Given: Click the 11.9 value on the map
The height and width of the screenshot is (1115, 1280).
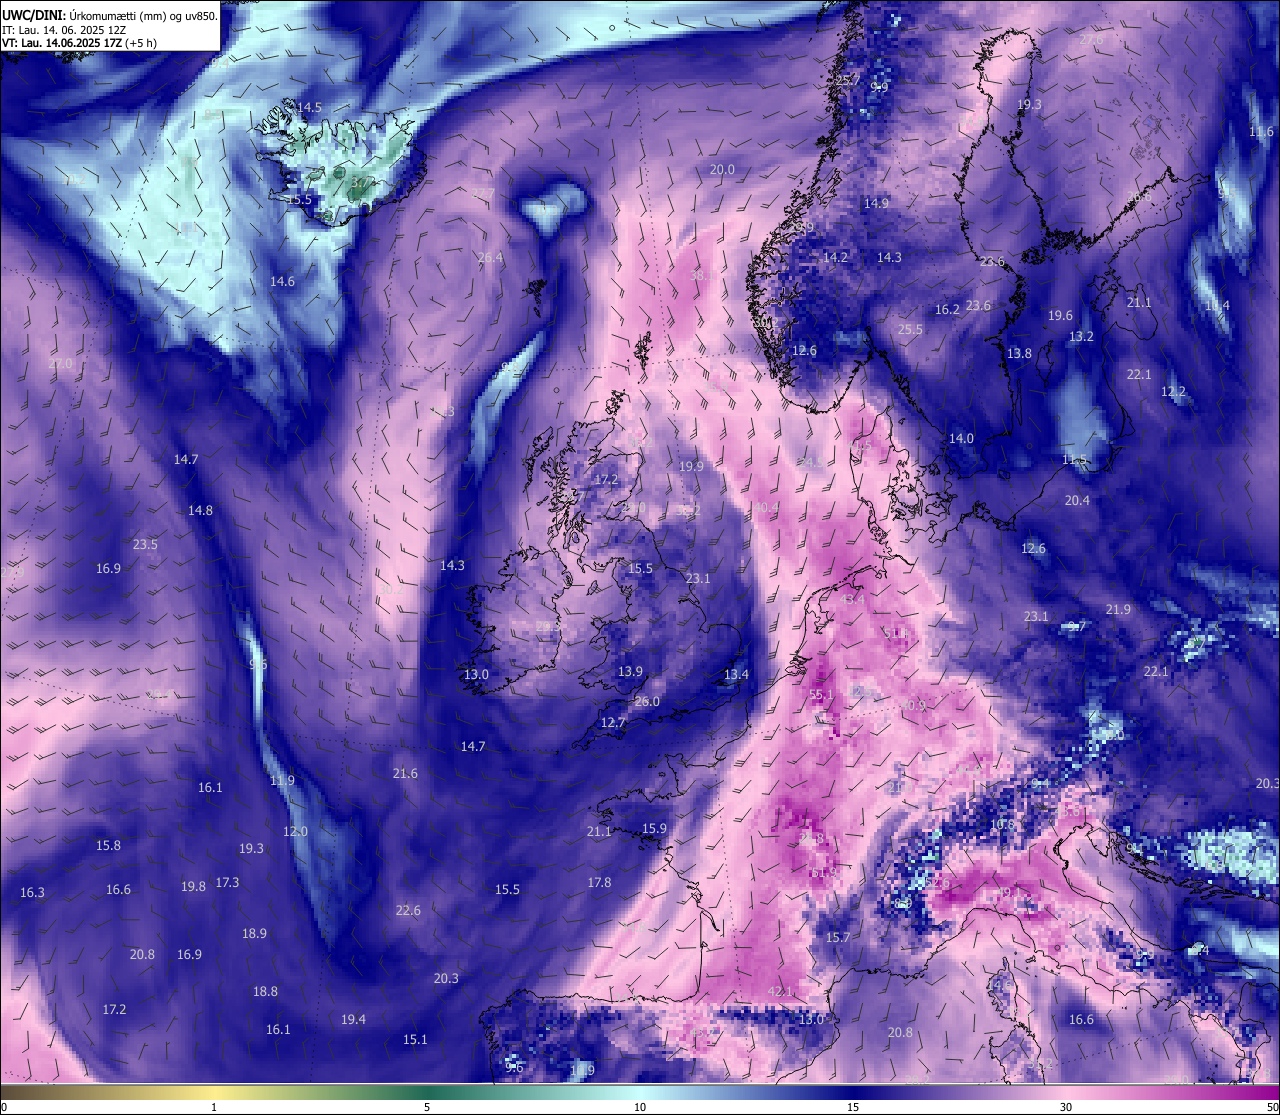Looking at the screenshot, I should click(282, 781).
